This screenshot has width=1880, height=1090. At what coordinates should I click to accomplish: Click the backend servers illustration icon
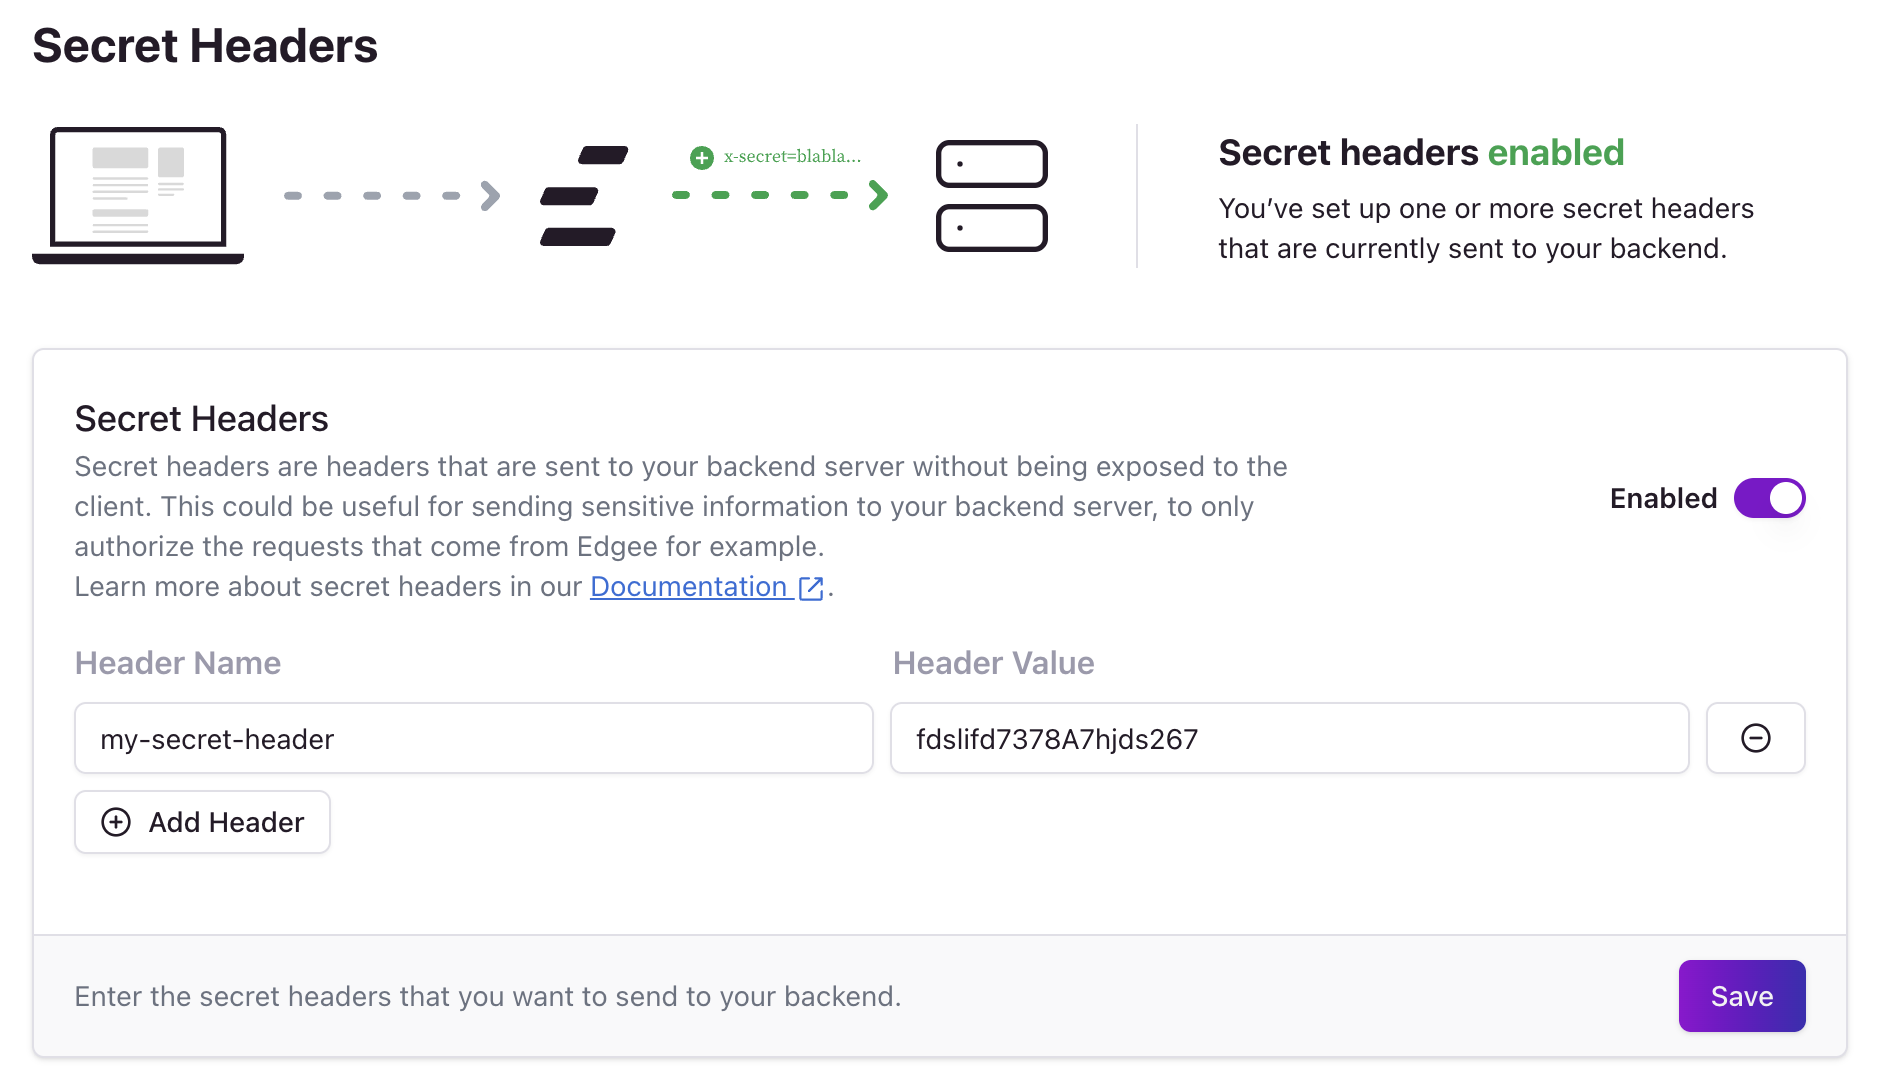coord(991,196)
